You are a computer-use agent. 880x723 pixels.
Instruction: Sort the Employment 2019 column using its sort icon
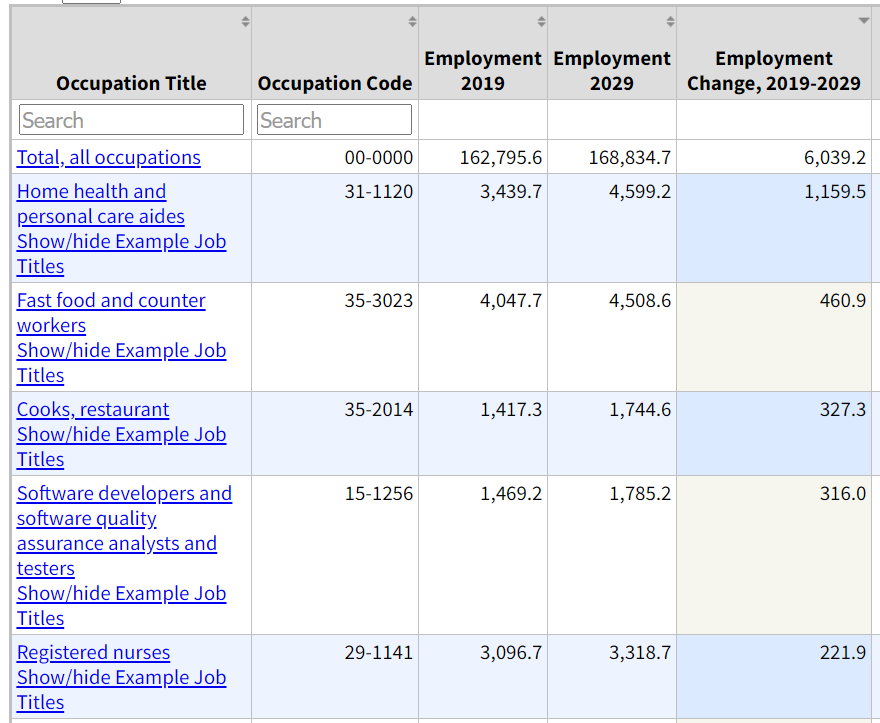click(540, 20)
